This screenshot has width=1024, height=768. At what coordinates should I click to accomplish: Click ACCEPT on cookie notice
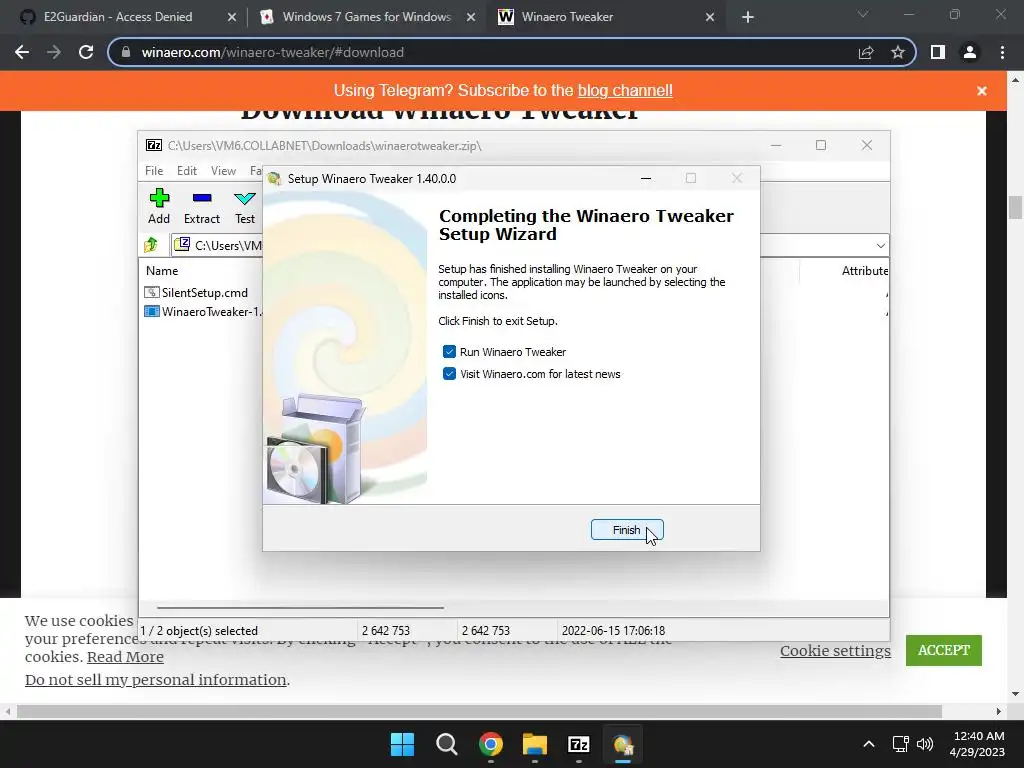(x=944, y=650)
